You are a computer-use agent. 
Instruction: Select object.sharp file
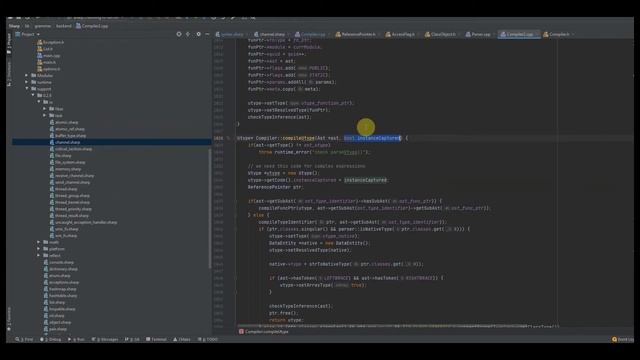(x=58, y=322)
